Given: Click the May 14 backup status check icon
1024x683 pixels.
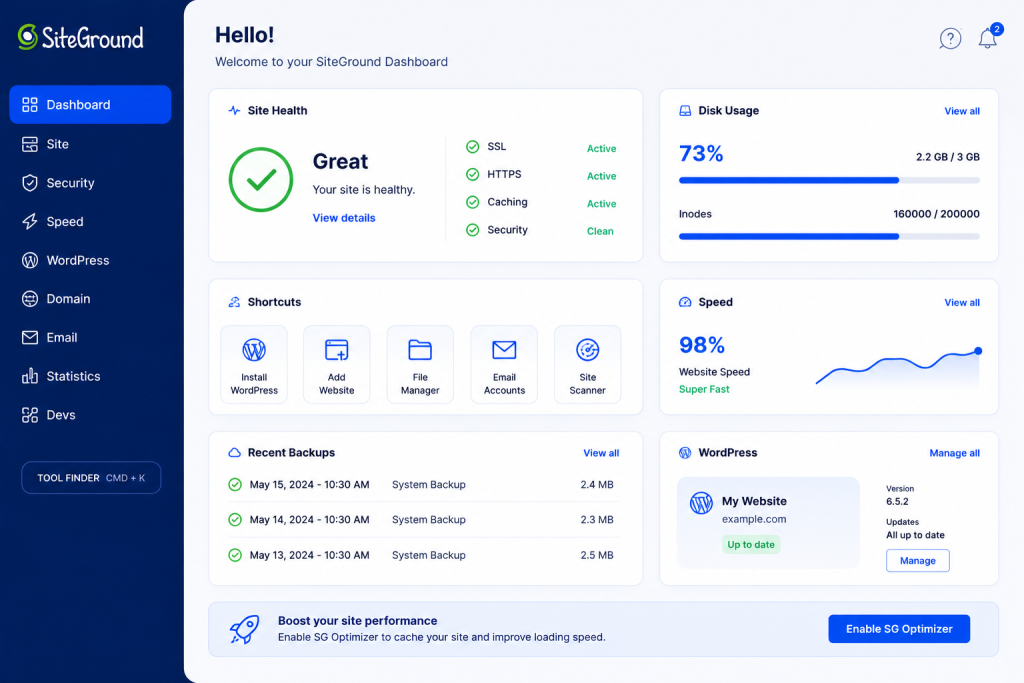Looking at the screenshot, I should click(235, 520).
